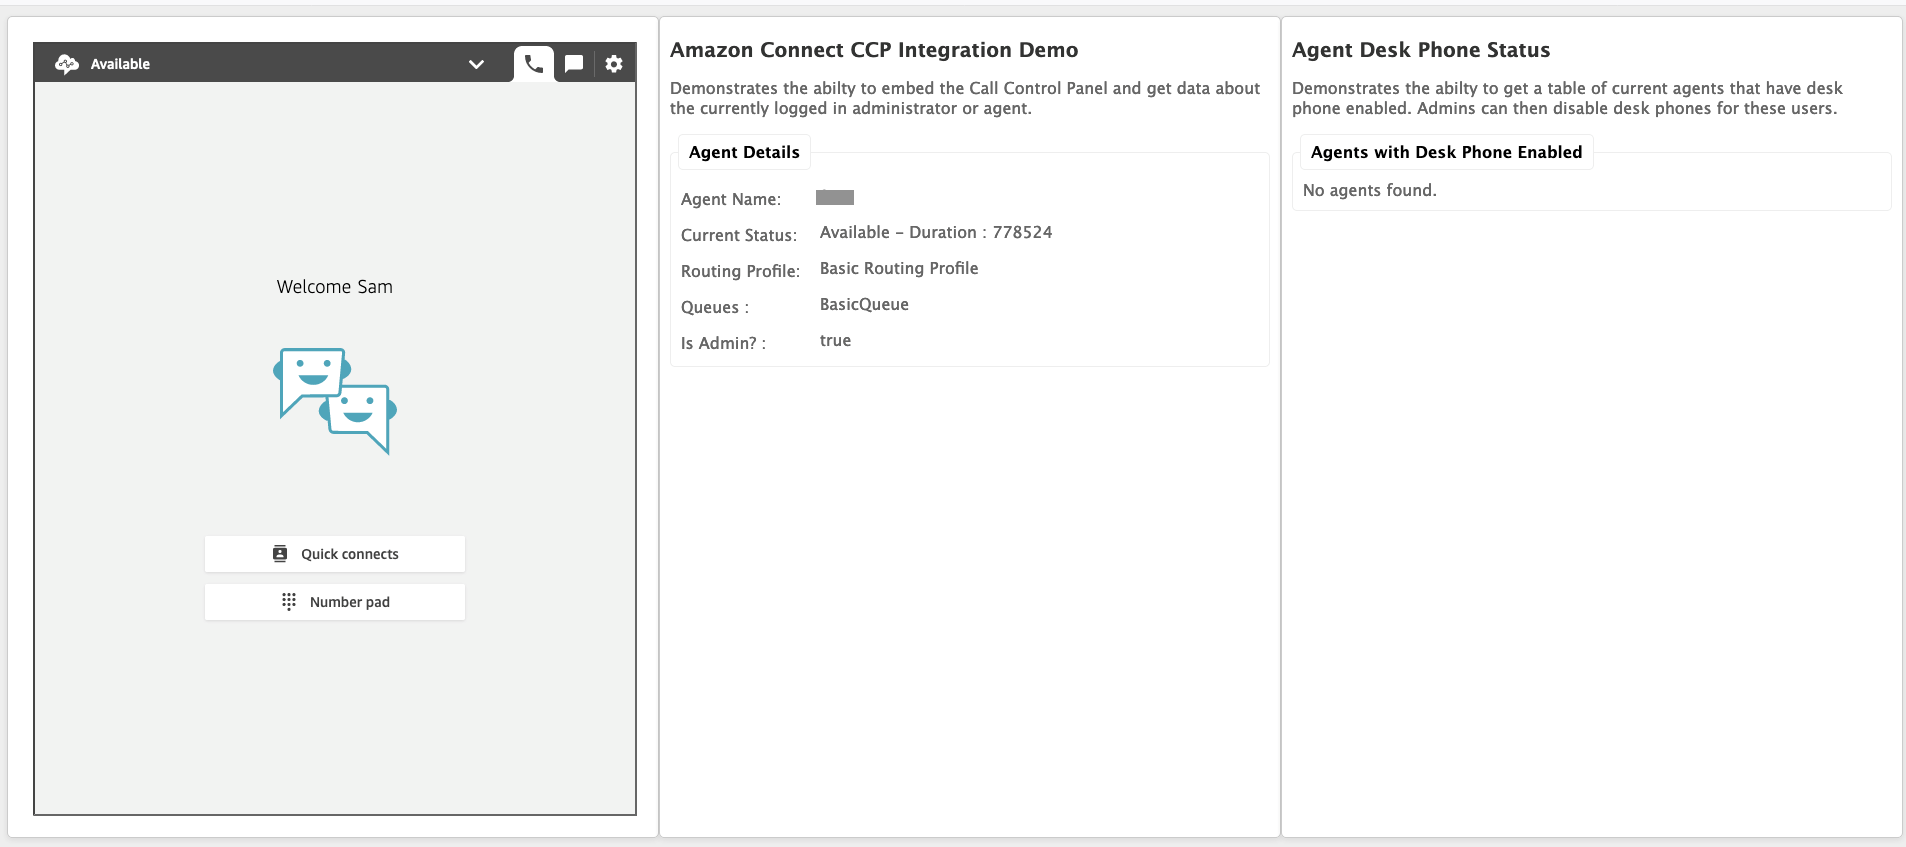Viewport: 1906px width, 847px height.
Task: Switch to the chat tab icon
Action: tap(574, 64)
